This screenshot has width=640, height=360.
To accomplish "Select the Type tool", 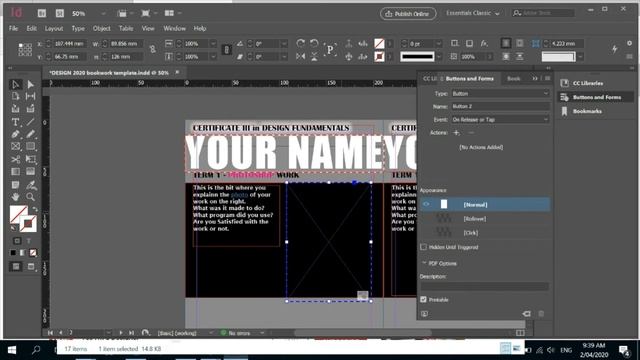I will coord(16,122).
